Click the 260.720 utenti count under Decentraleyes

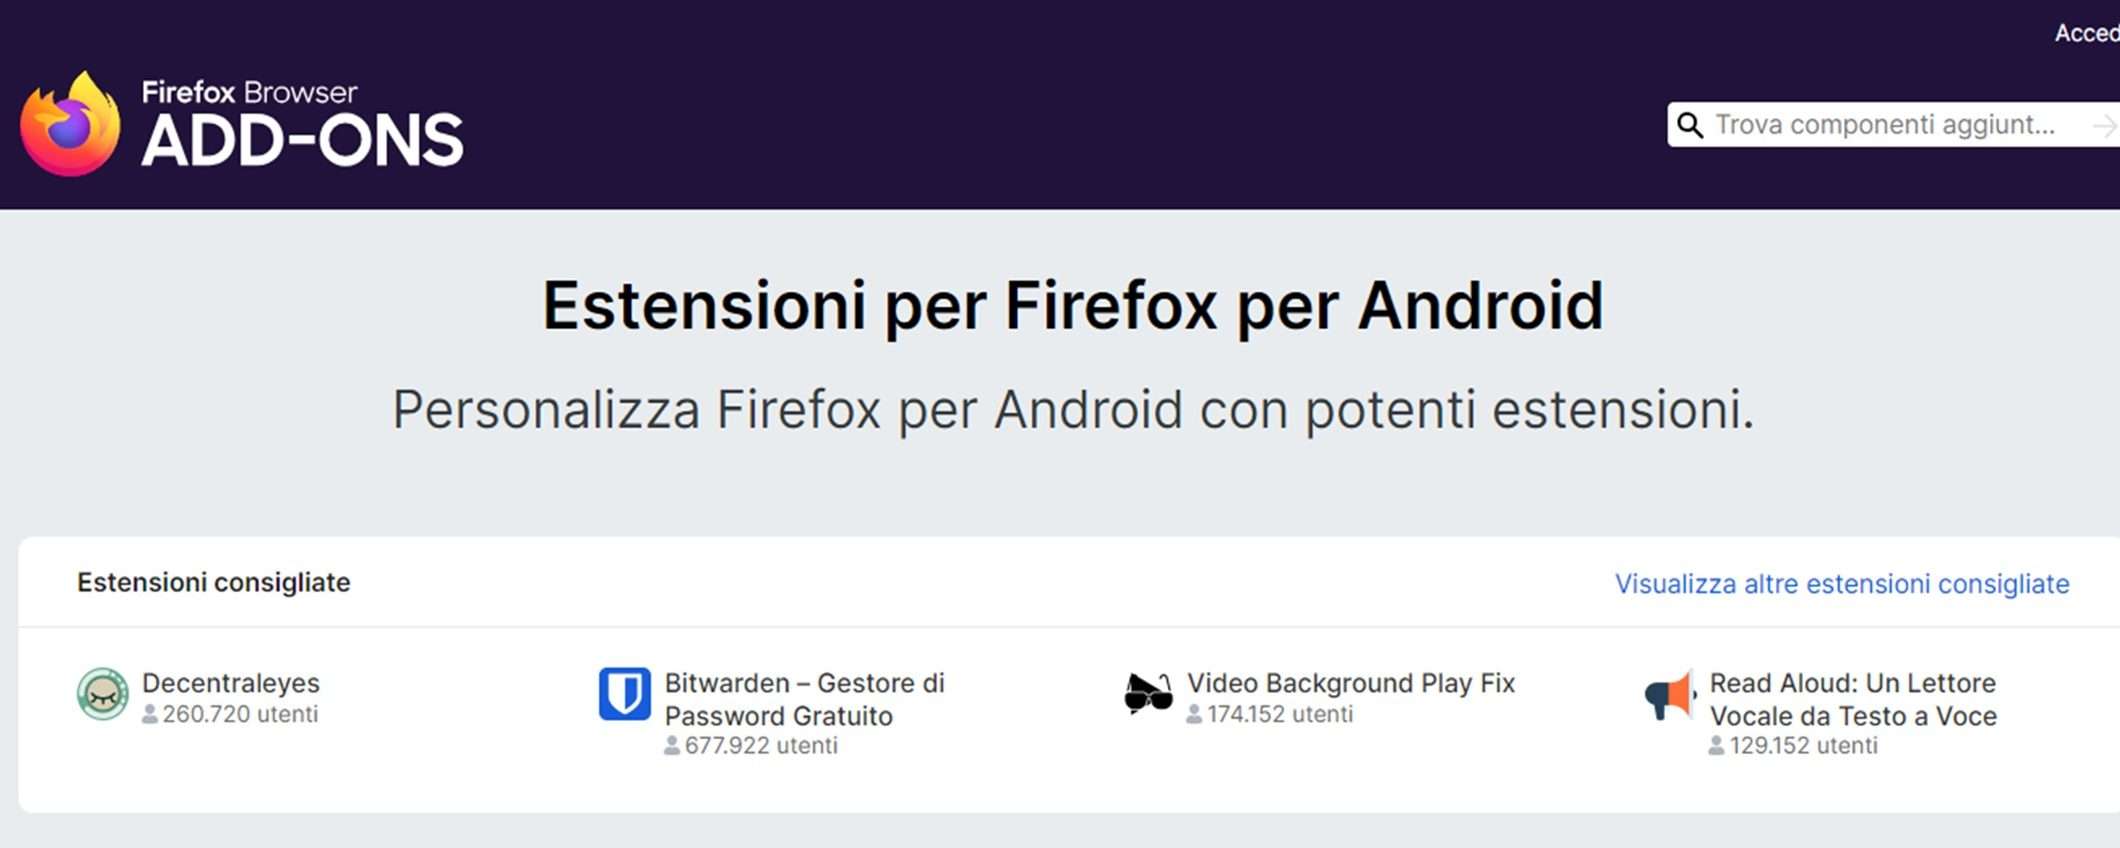[x=240, y=714]
